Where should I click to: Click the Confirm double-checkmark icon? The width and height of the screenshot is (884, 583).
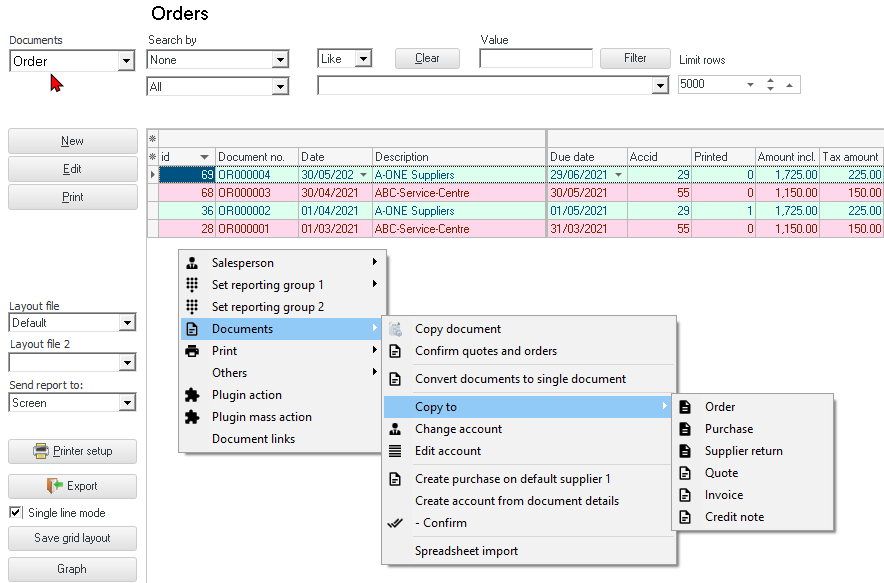[x=395, y=523]
